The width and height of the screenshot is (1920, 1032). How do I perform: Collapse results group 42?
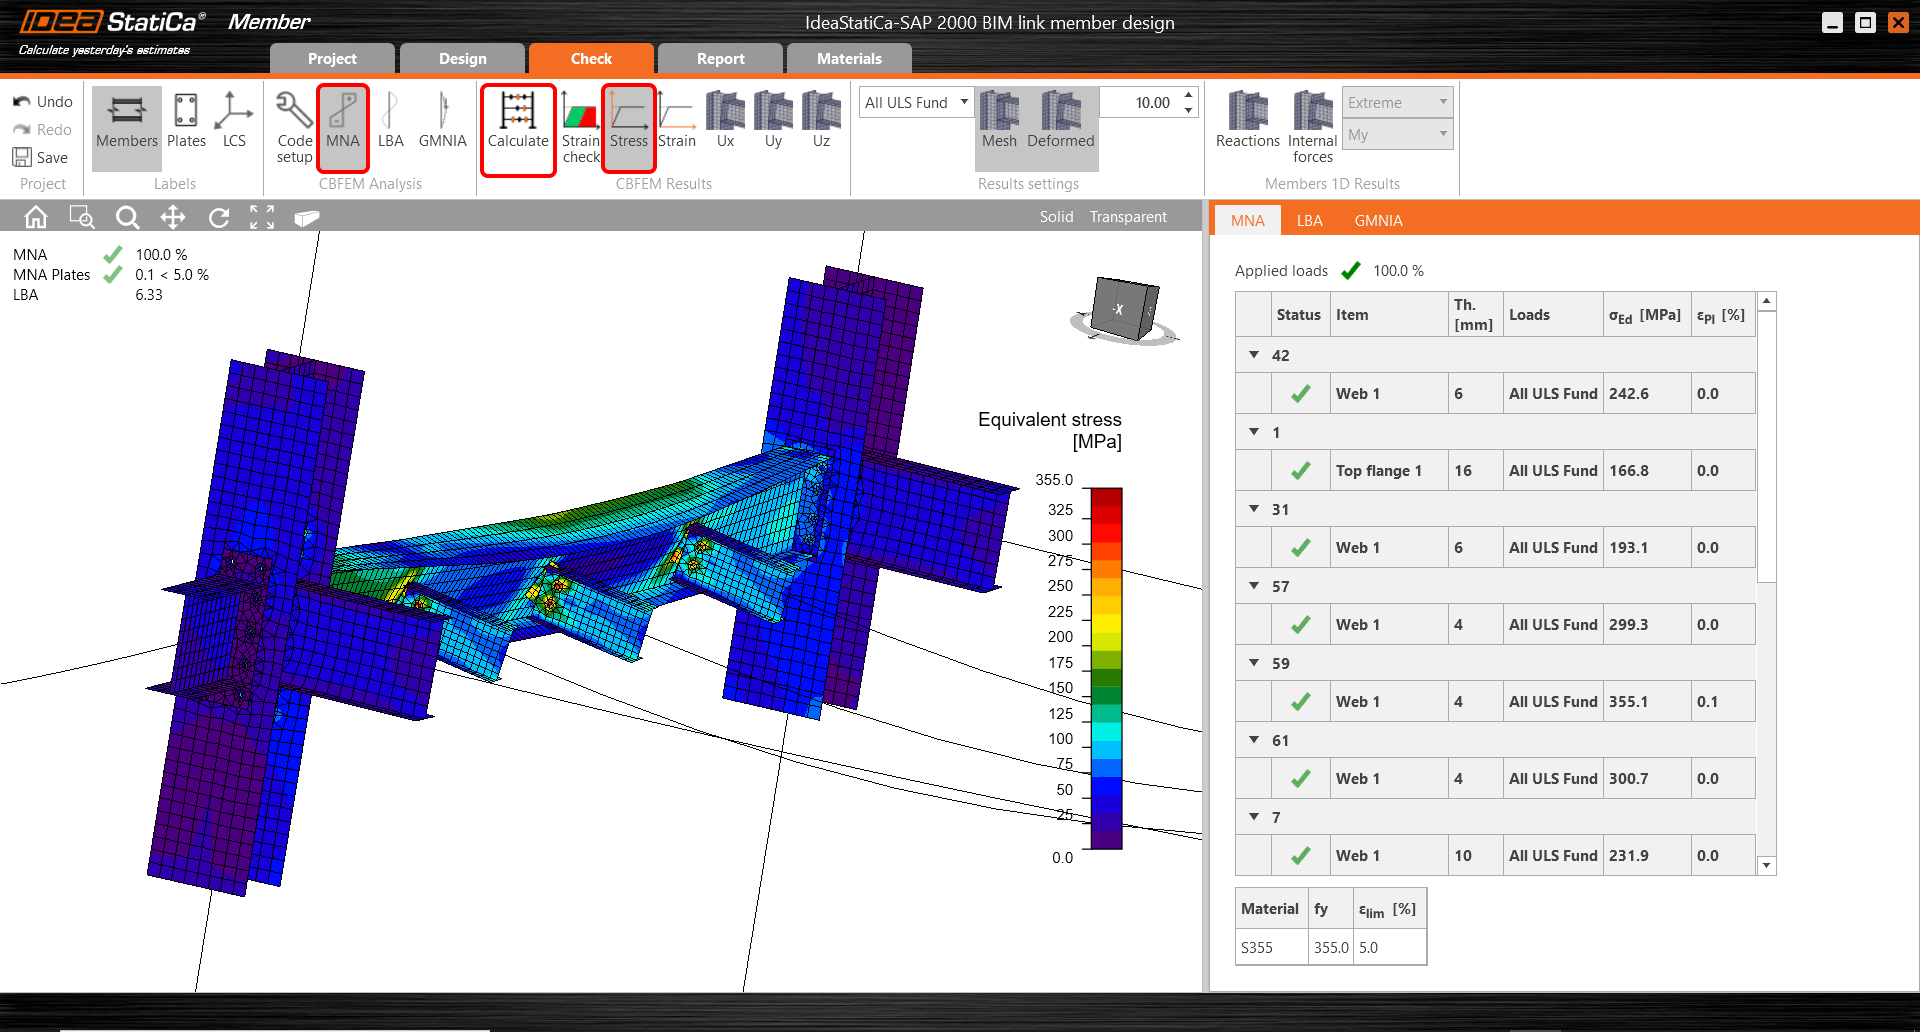pyautogui.click(x=1254, y=354)
